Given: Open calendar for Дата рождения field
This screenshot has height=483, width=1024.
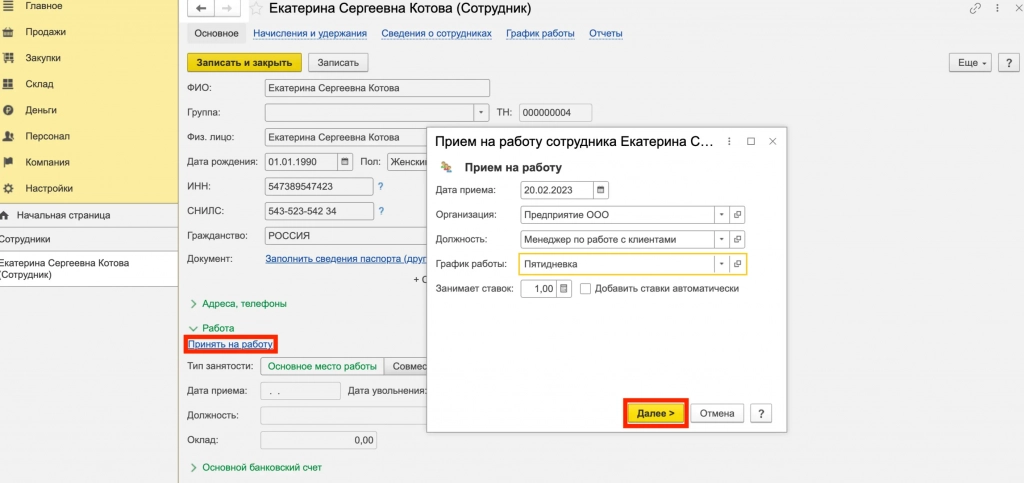Looking at the screenshot, I should point(345,161).
